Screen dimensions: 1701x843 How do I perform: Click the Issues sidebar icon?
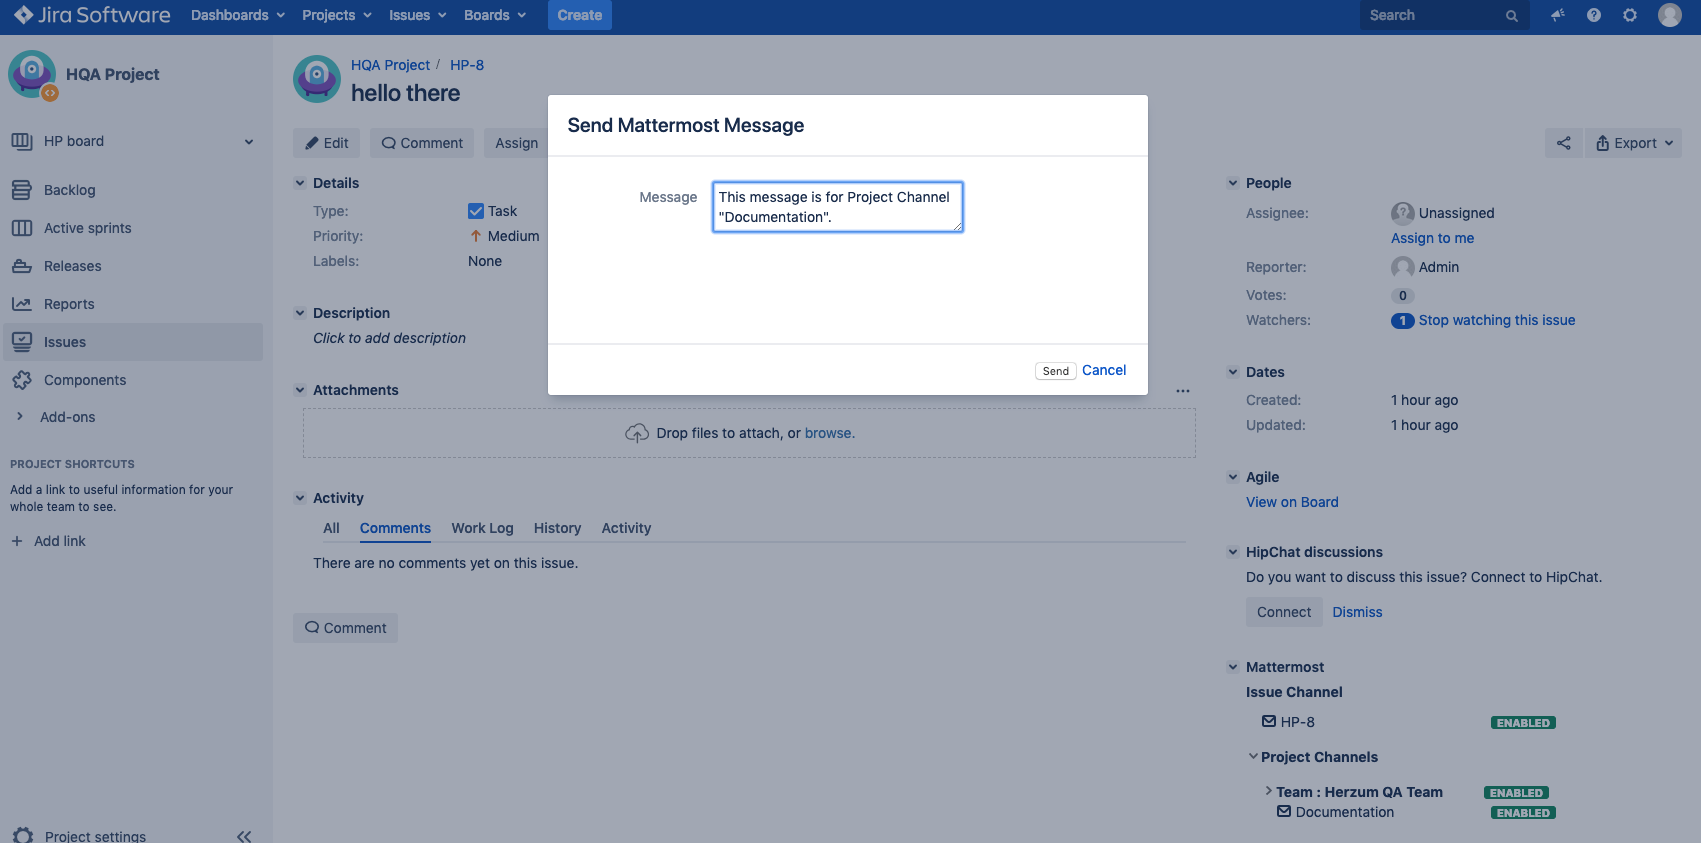22,342
